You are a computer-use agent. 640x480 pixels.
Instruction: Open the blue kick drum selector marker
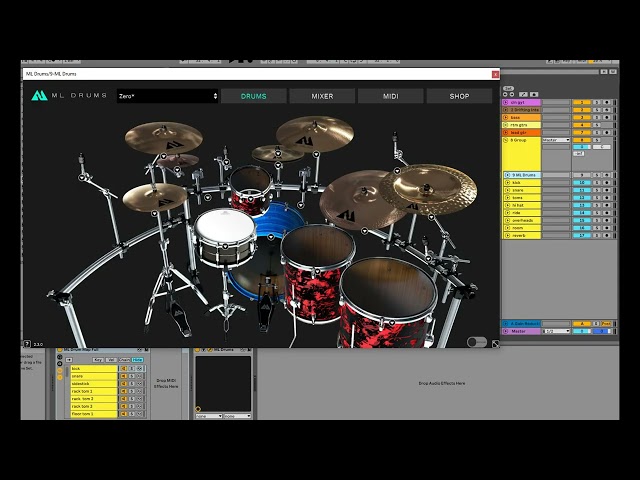(271, 237)
